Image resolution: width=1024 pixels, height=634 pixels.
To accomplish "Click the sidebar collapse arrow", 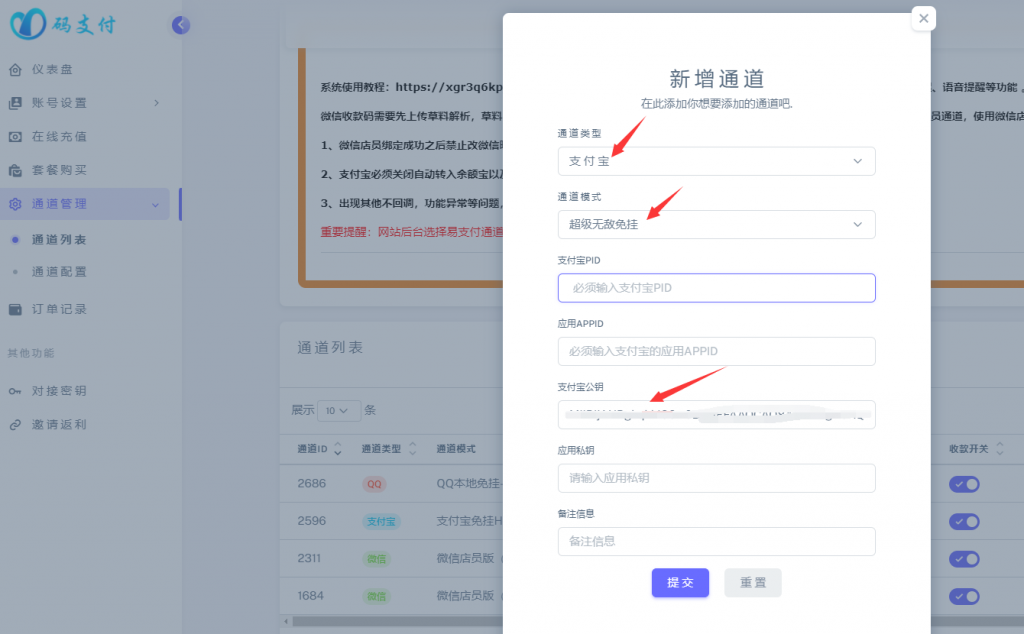I will click(x=180, y=24).
